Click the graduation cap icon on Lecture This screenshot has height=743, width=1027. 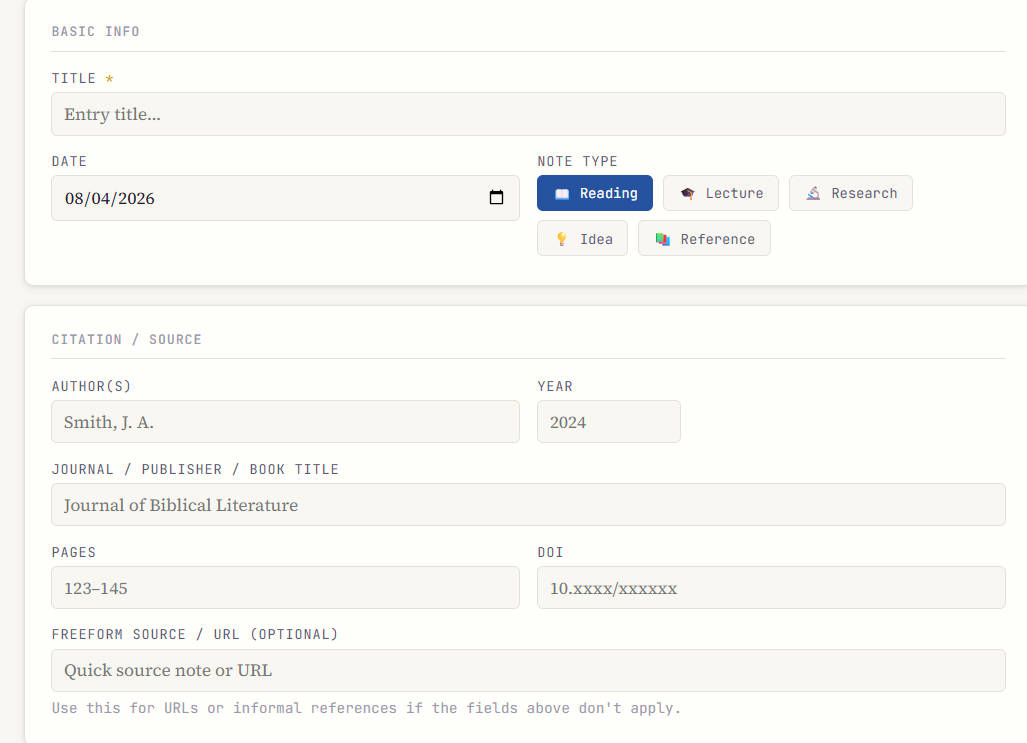click(x=687, y=194)
